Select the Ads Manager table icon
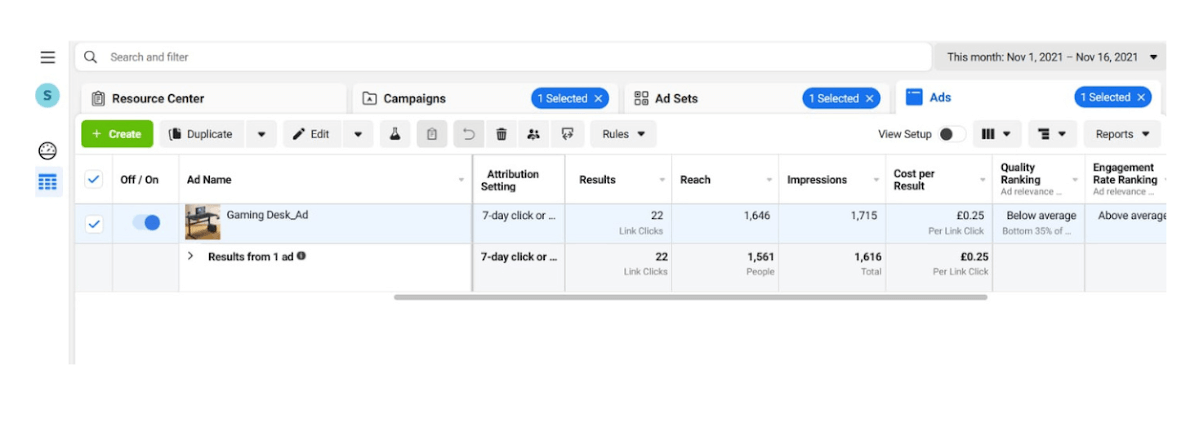The height and width of the screenshot is (424, 1193). [47, 182]
